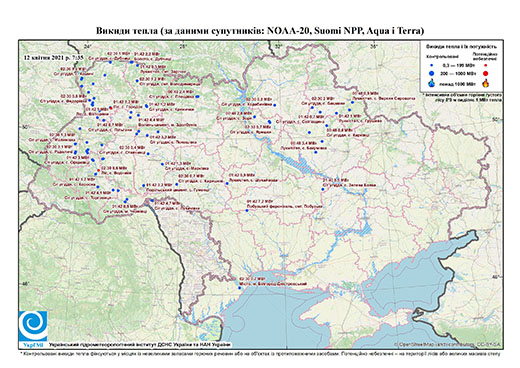Select the Pobuzkyi ferronickel plant blue marker
This screenshot has width=520, height=368.
[247, 210]
